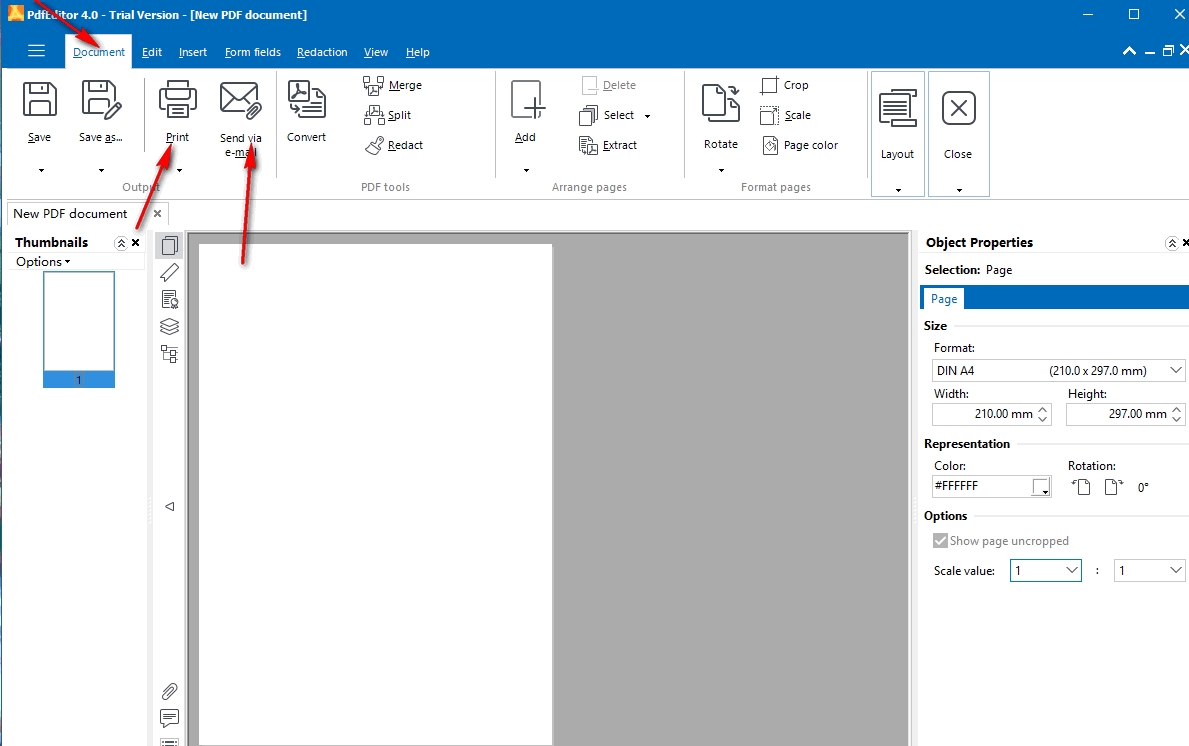Click Send via e-mail envelope icon
The height and width of the screenshot is (746, 1189).
(x=240, y=101)
